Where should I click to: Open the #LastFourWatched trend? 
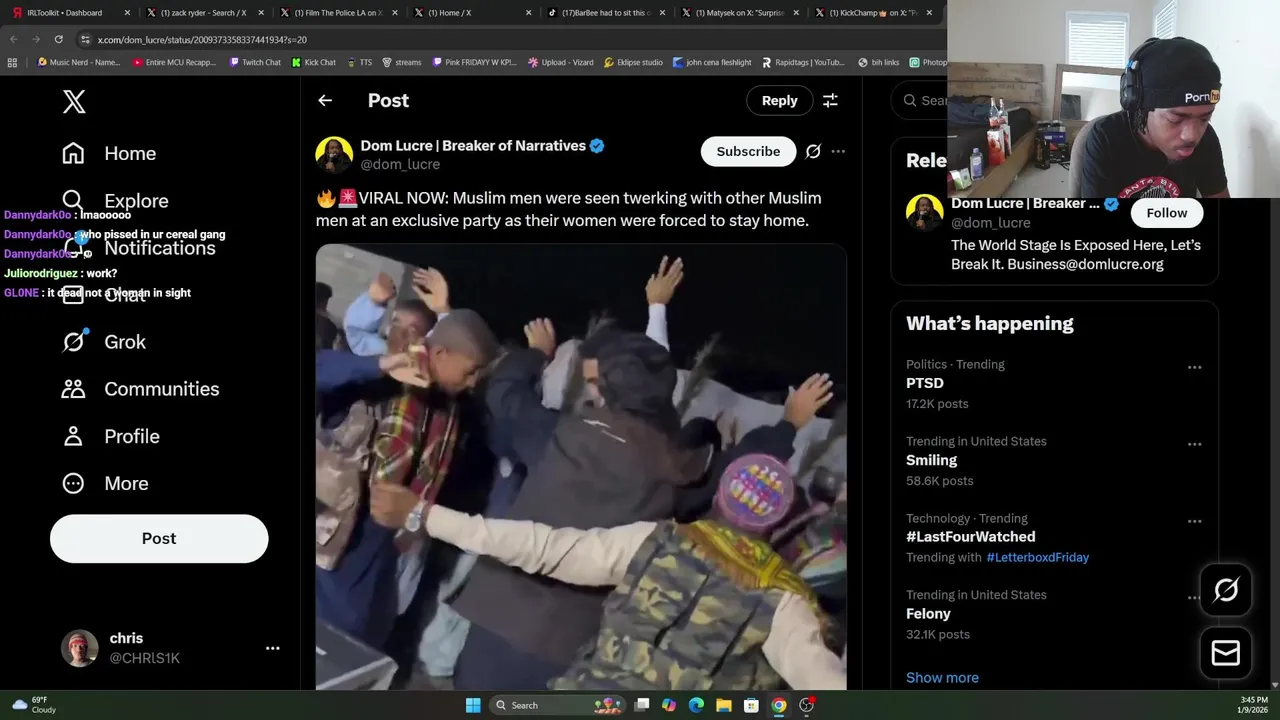970,537
